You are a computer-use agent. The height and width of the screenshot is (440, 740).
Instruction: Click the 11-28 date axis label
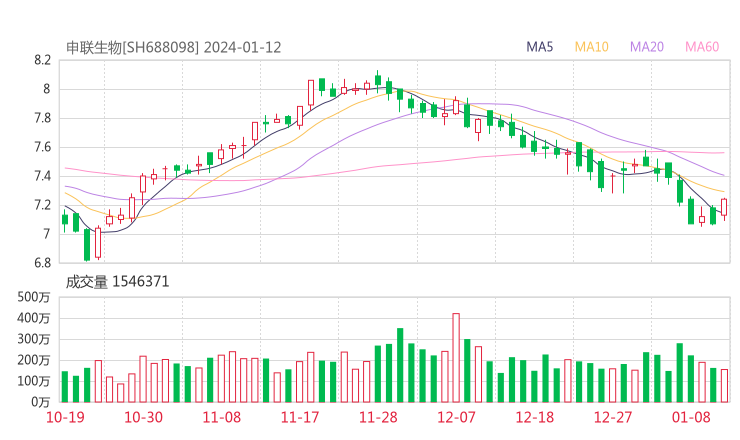pyautogui.click(x=378, y=417)
